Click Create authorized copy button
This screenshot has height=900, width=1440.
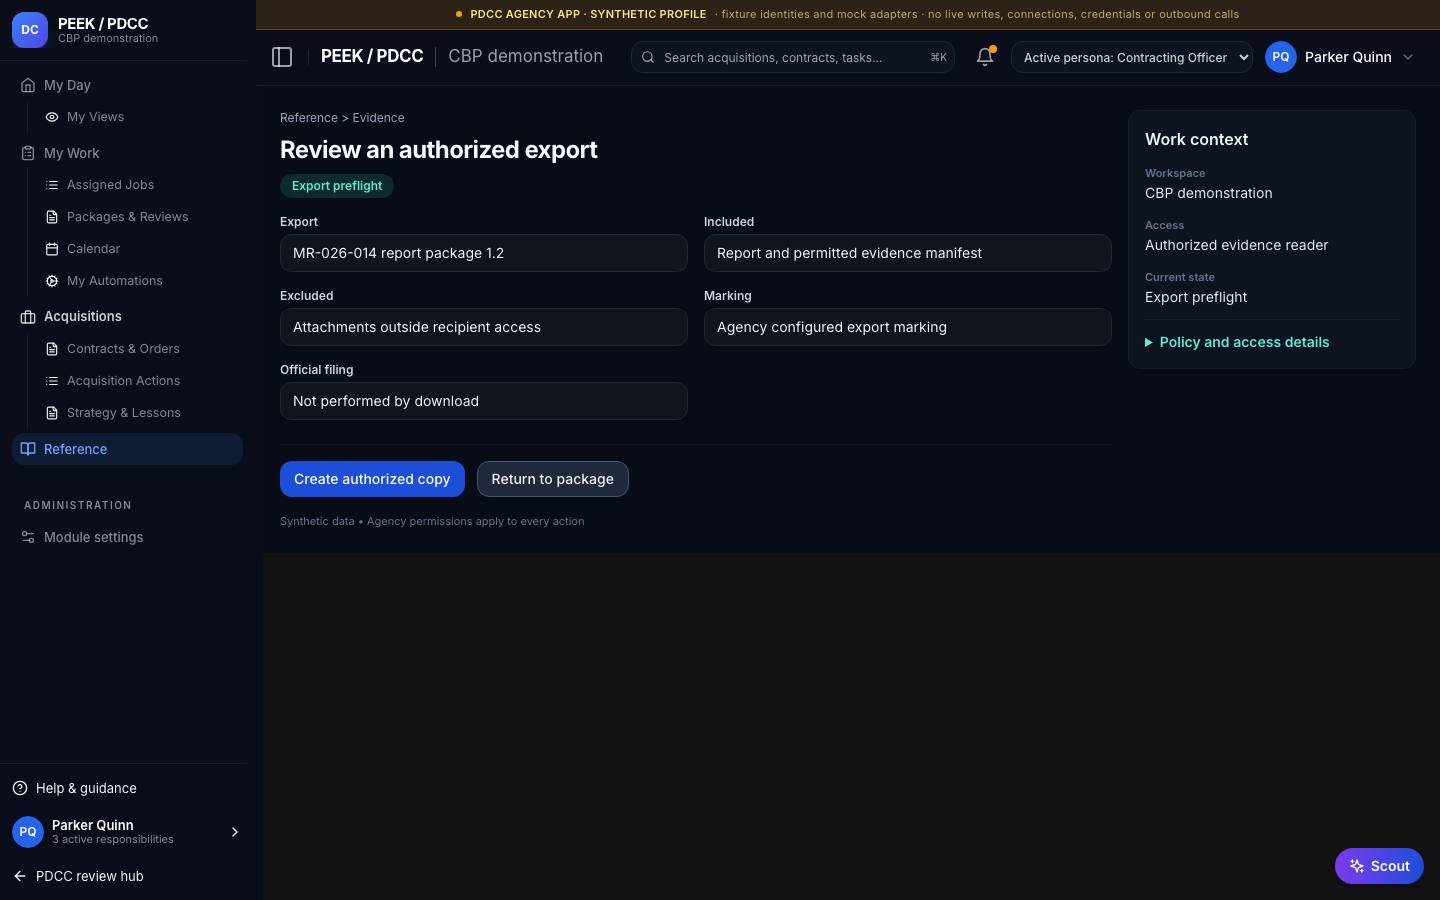(x=372, y=479)
